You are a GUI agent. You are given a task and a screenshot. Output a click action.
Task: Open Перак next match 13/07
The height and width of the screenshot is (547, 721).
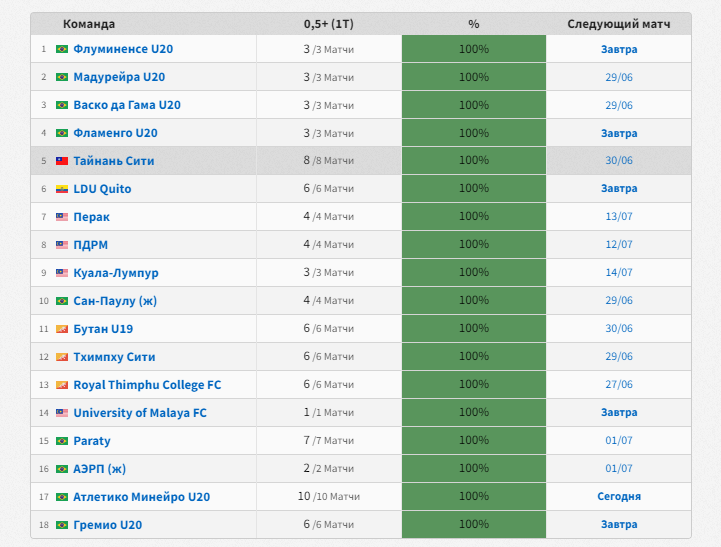click(619, 217)
